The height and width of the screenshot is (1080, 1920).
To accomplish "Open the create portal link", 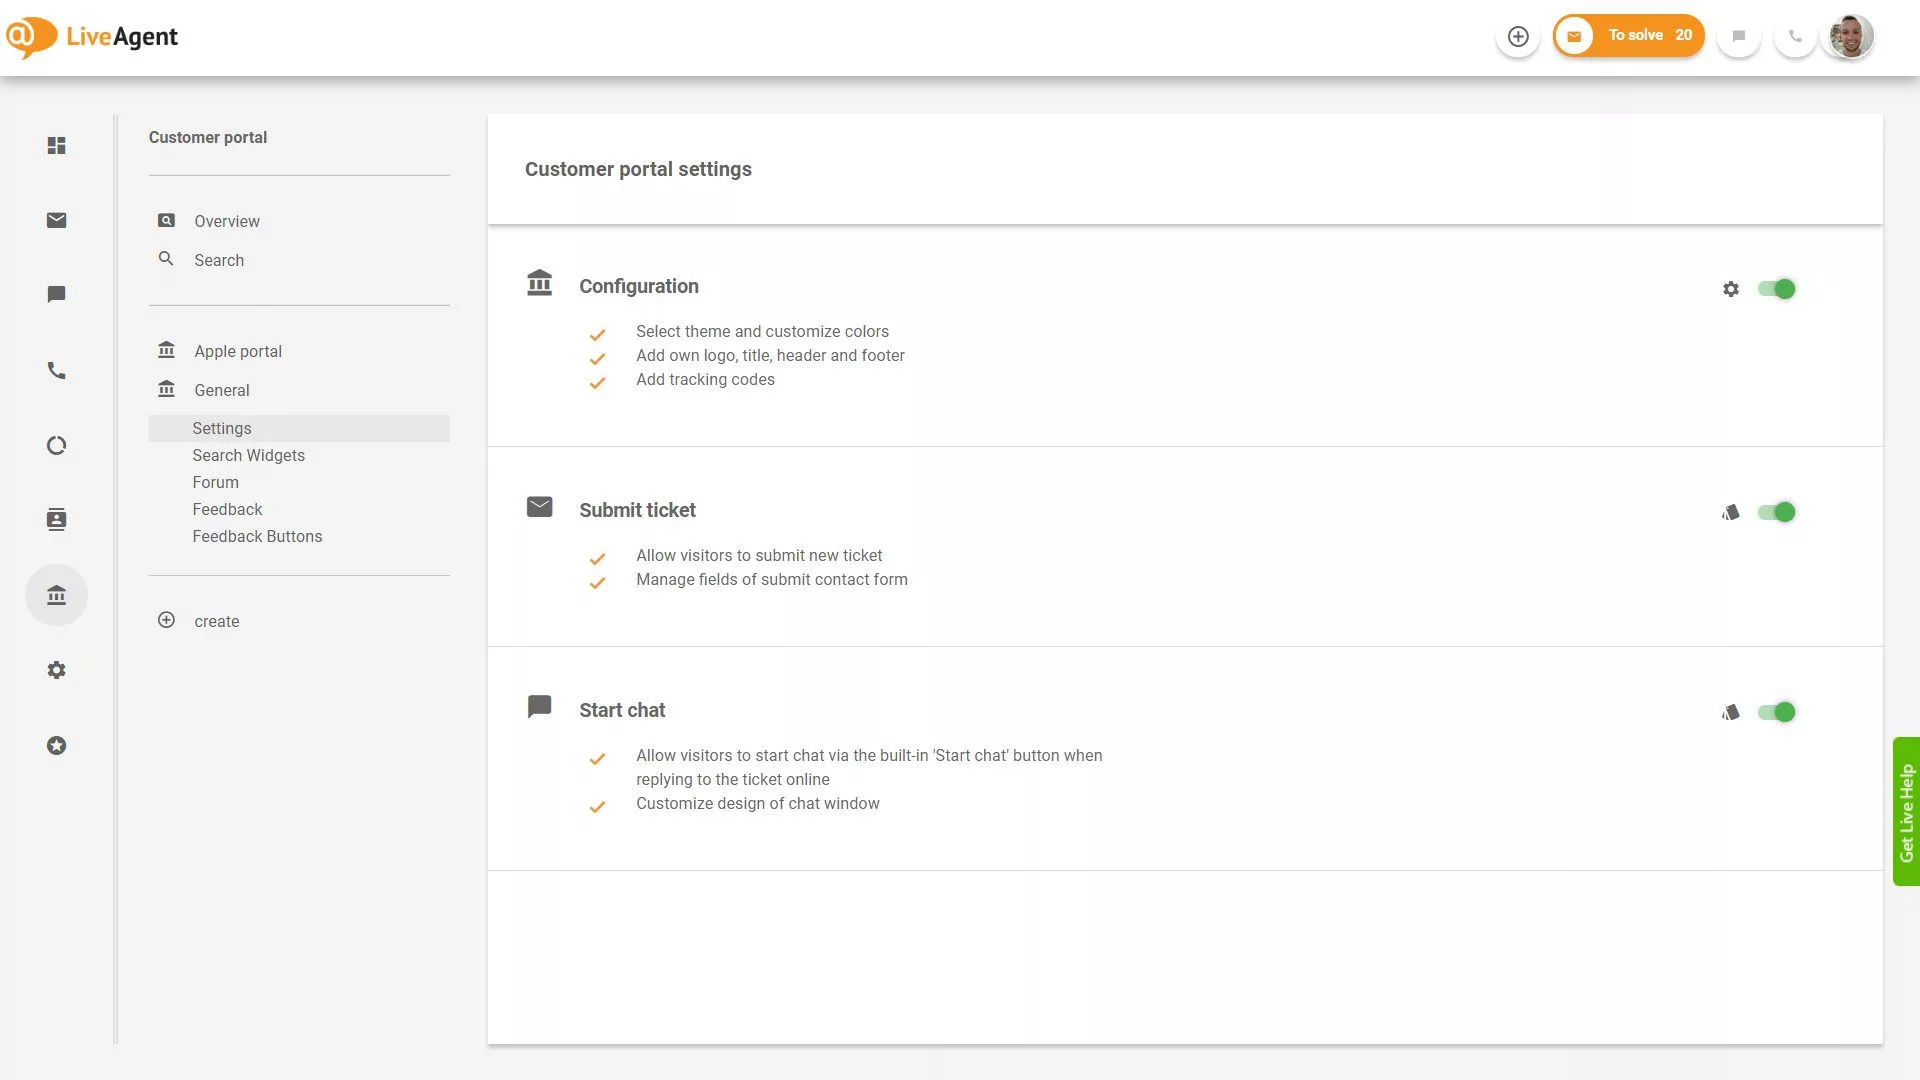I will pos(216,621).
